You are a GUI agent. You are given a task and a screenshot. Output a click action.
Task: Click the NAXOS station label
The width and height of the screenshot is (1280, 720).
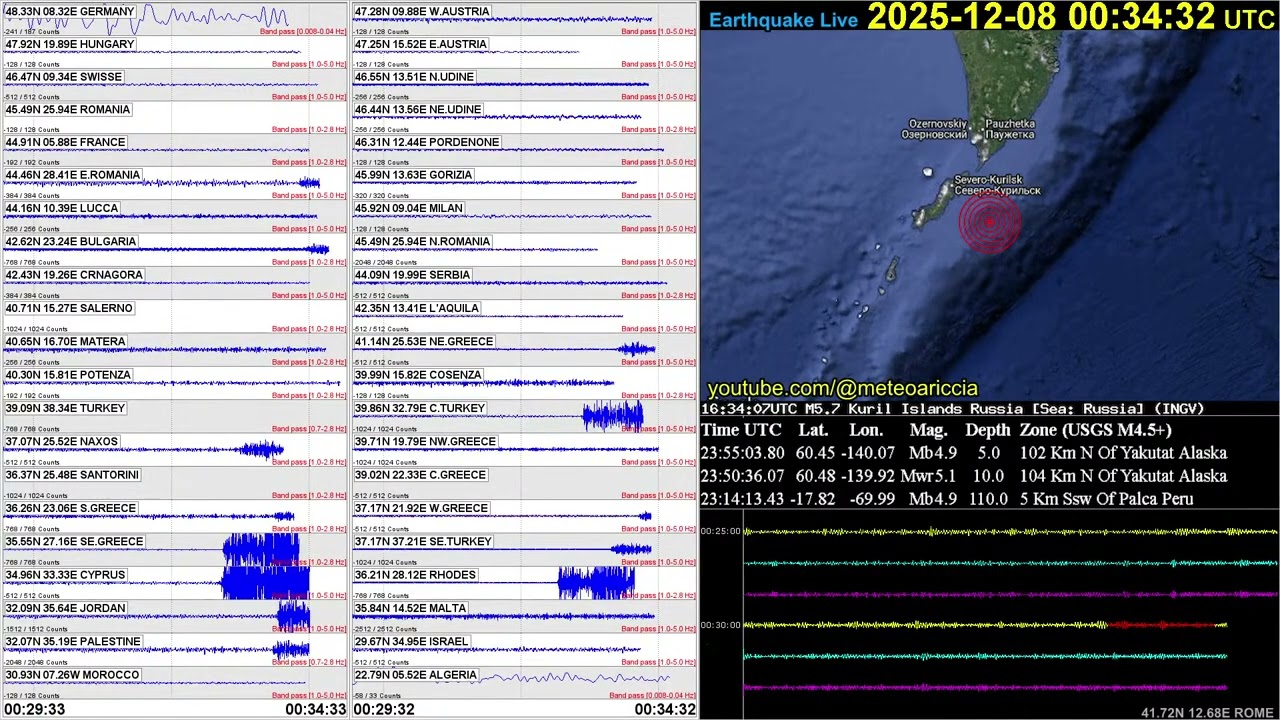pos(62,442)
